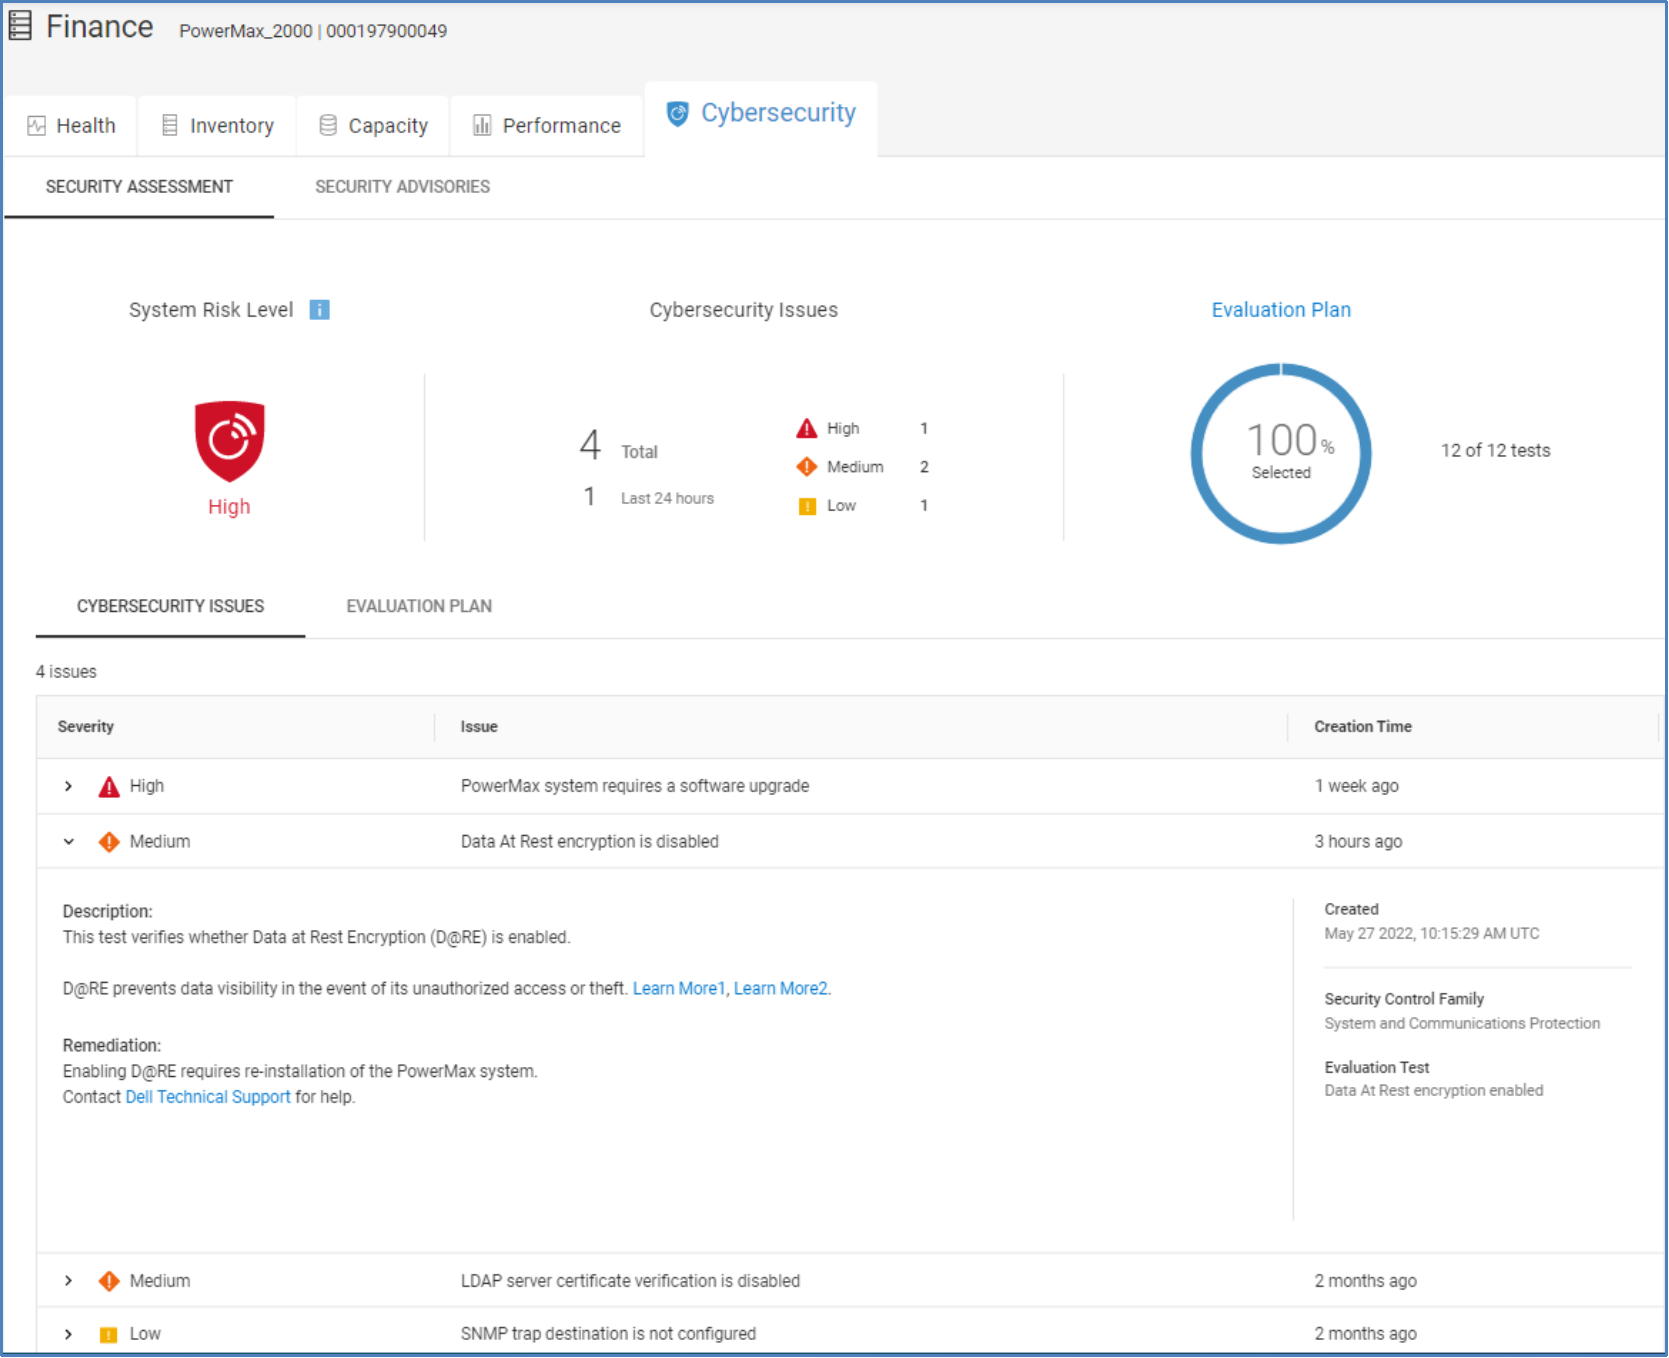Open the Capacity tab

click(x=373, y=126)
